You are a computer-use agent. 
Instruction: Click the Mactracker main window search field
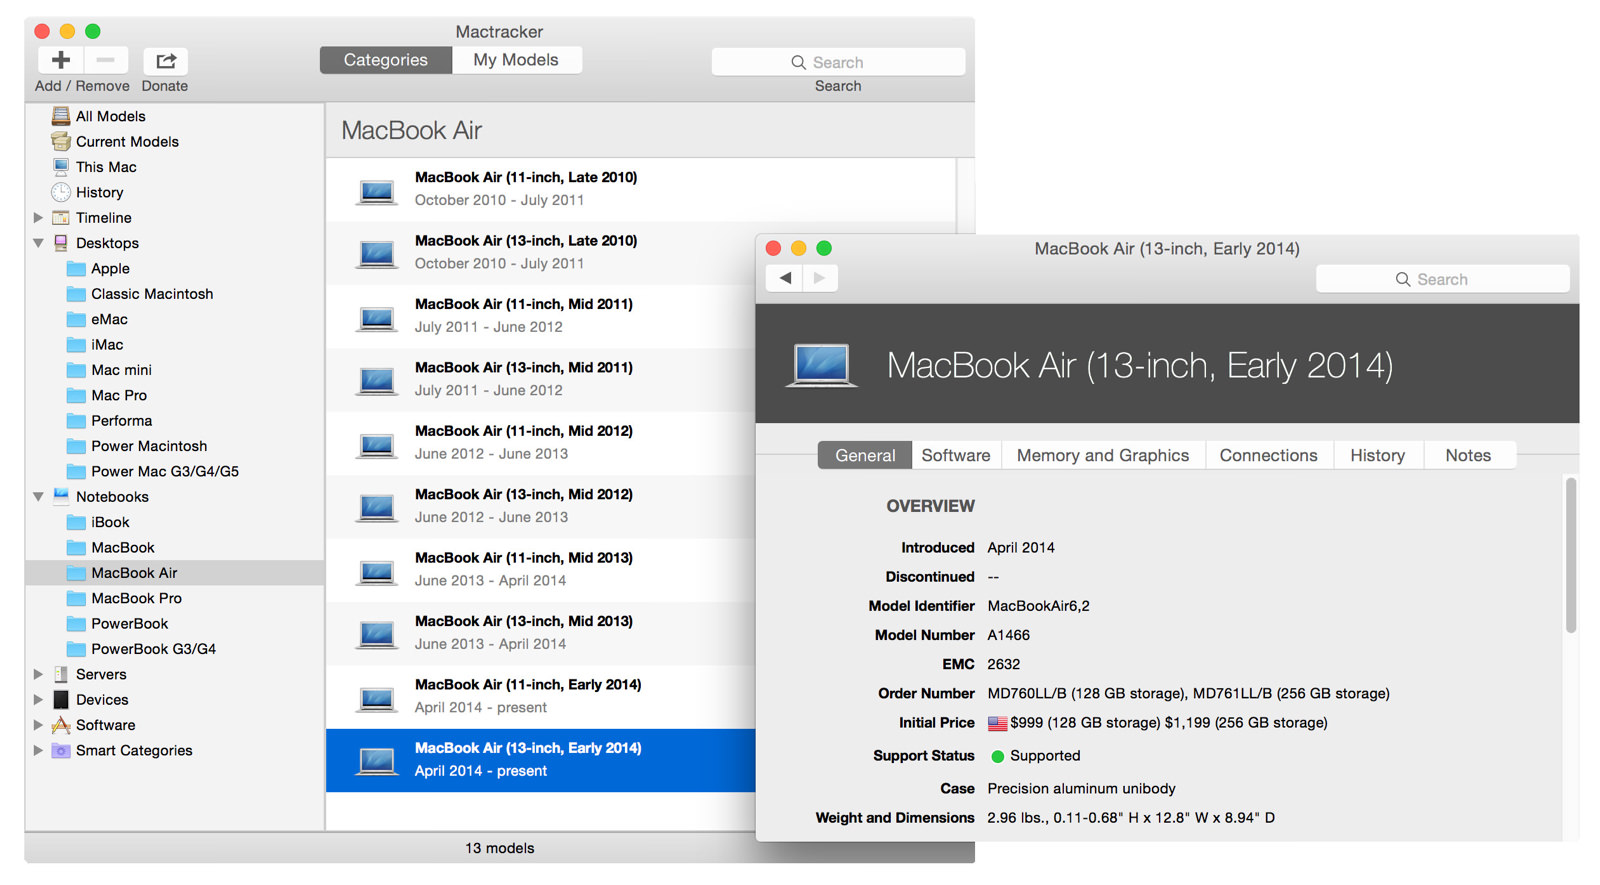point(838,62)
